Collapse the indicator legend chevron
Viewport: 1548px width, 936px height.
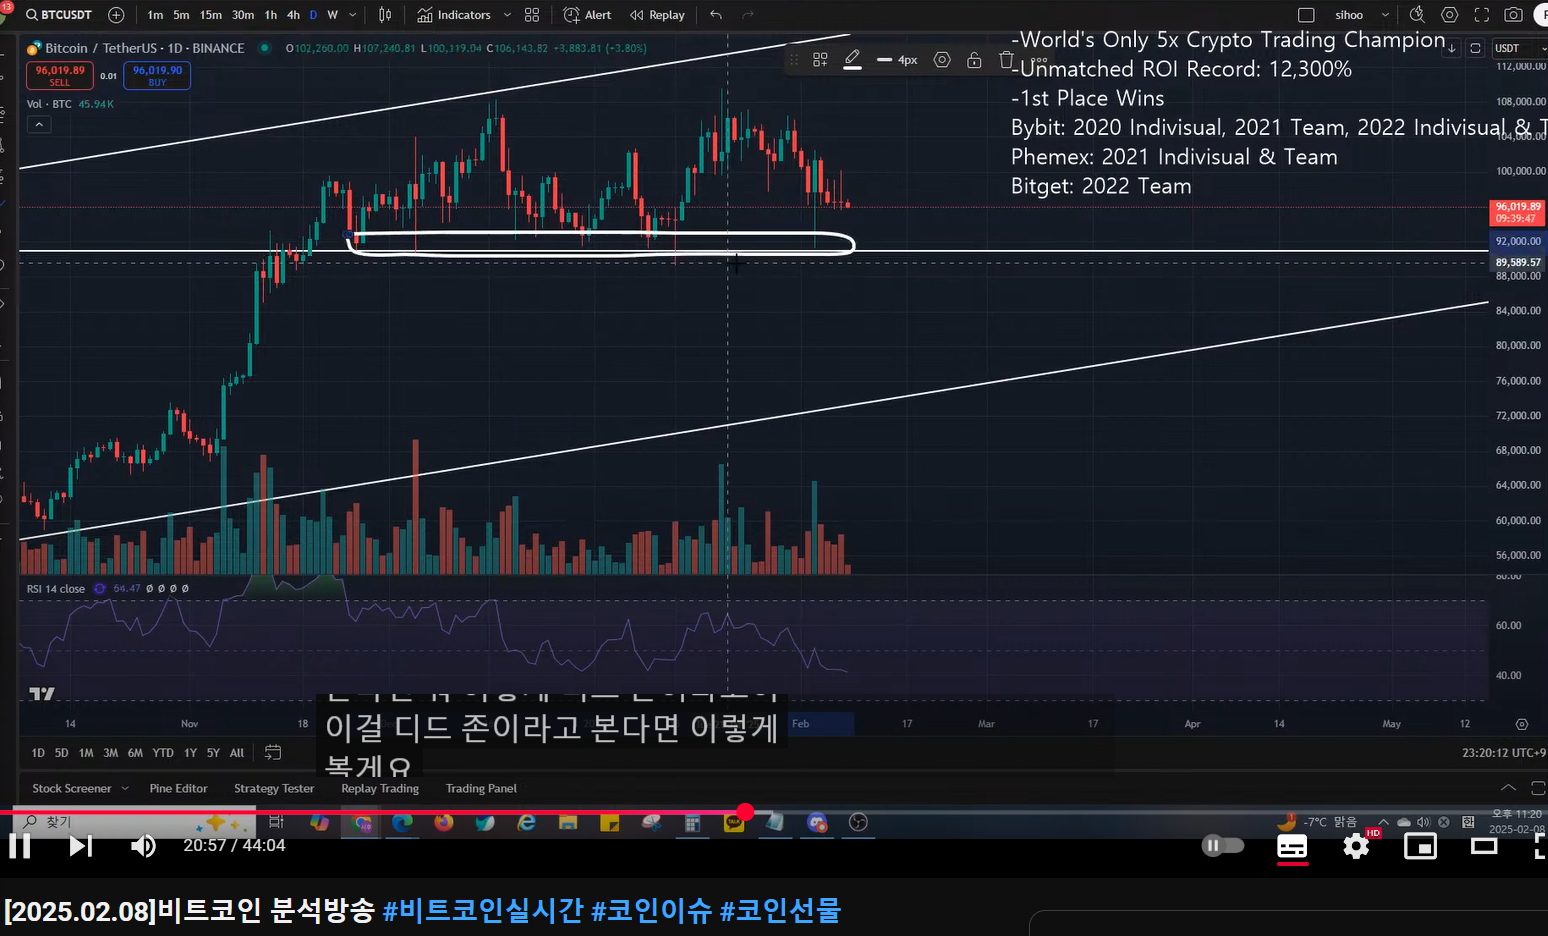pos(38,125)
